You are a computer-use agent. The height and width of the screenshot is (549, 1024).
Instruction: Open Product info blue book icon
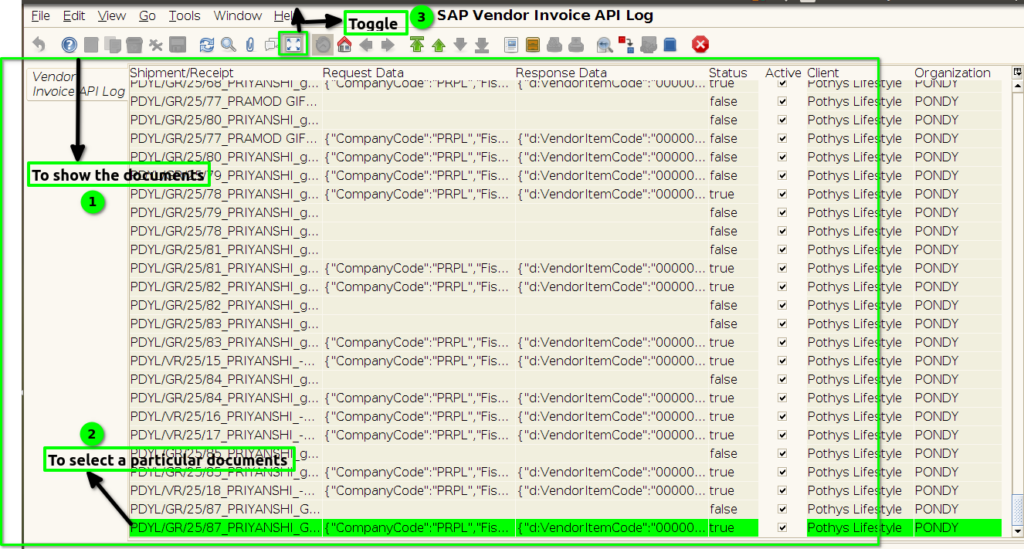coord(670,44)
